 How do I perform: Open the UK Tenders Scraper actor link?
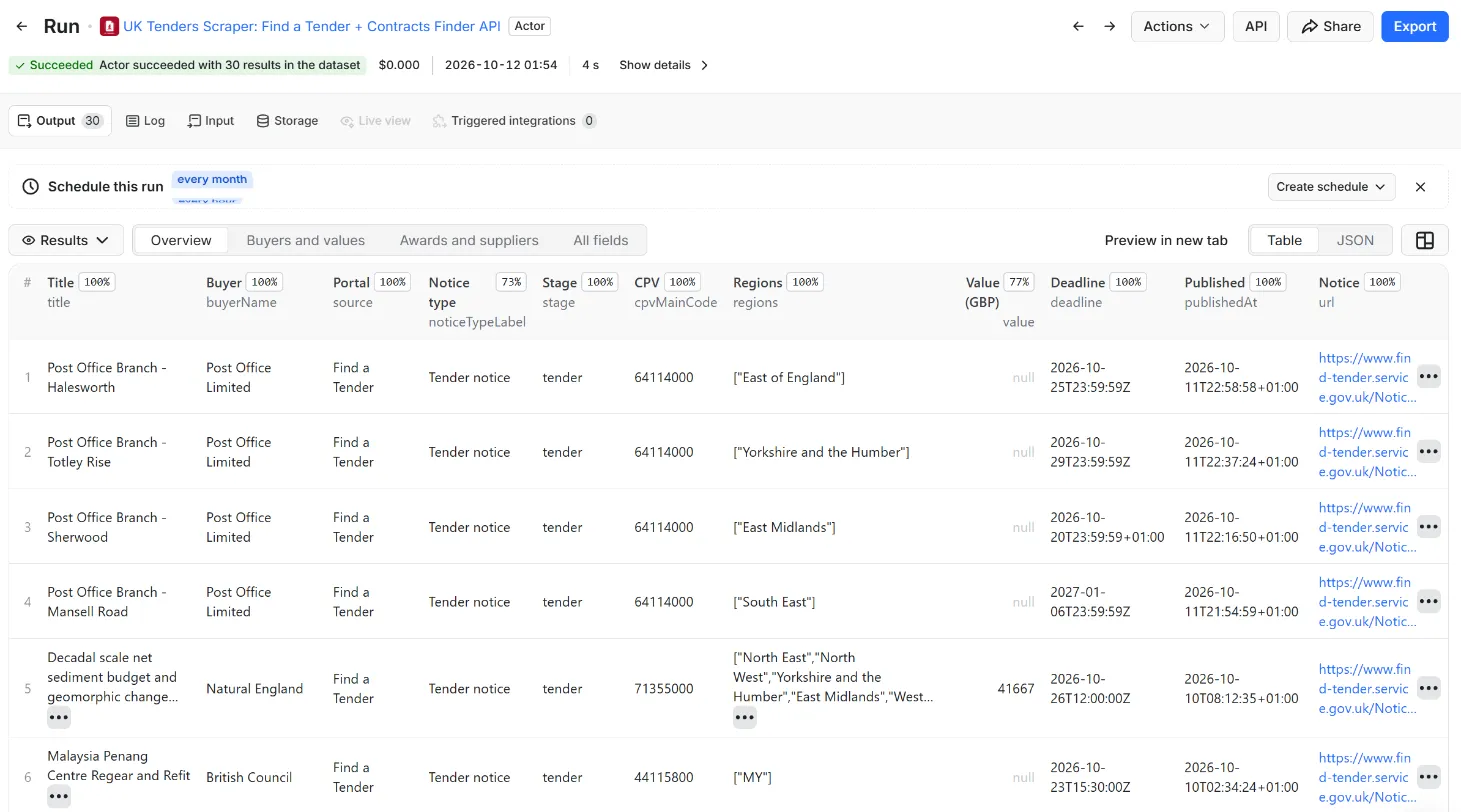click(x=312, y=27)
